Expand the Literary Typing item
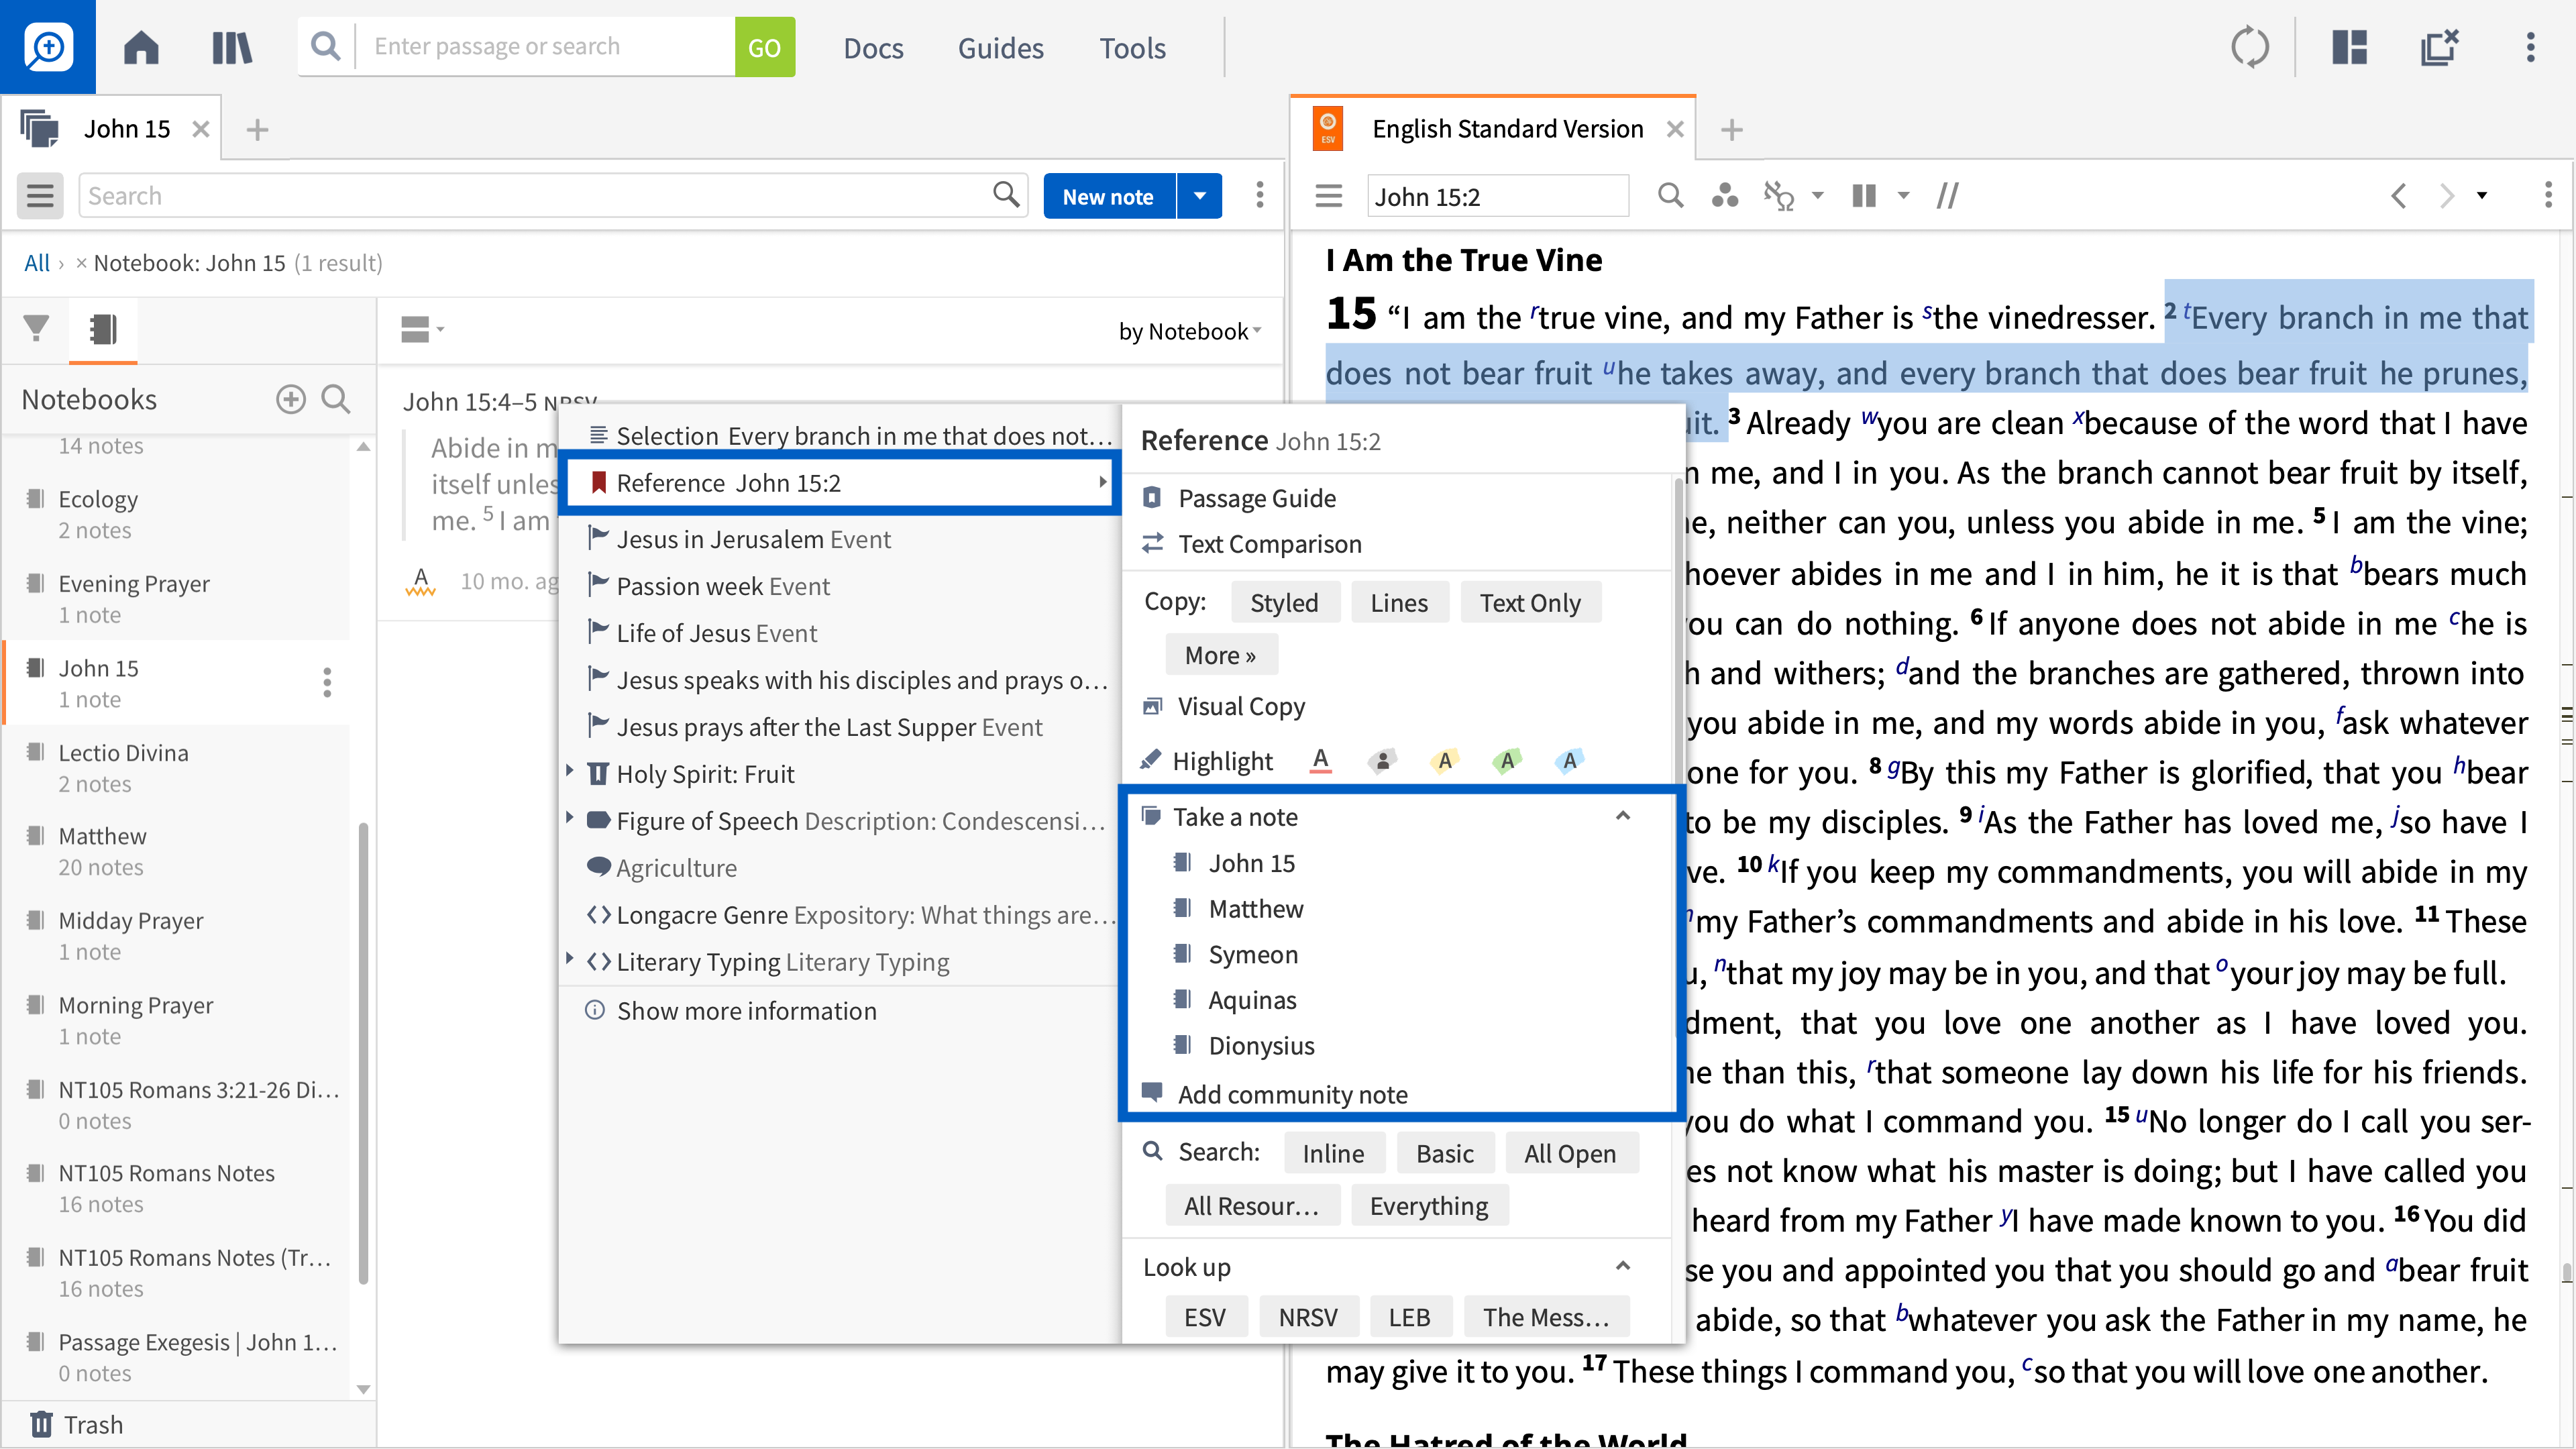Viewport: 2576px width, 1449px height. pos(570,958)
